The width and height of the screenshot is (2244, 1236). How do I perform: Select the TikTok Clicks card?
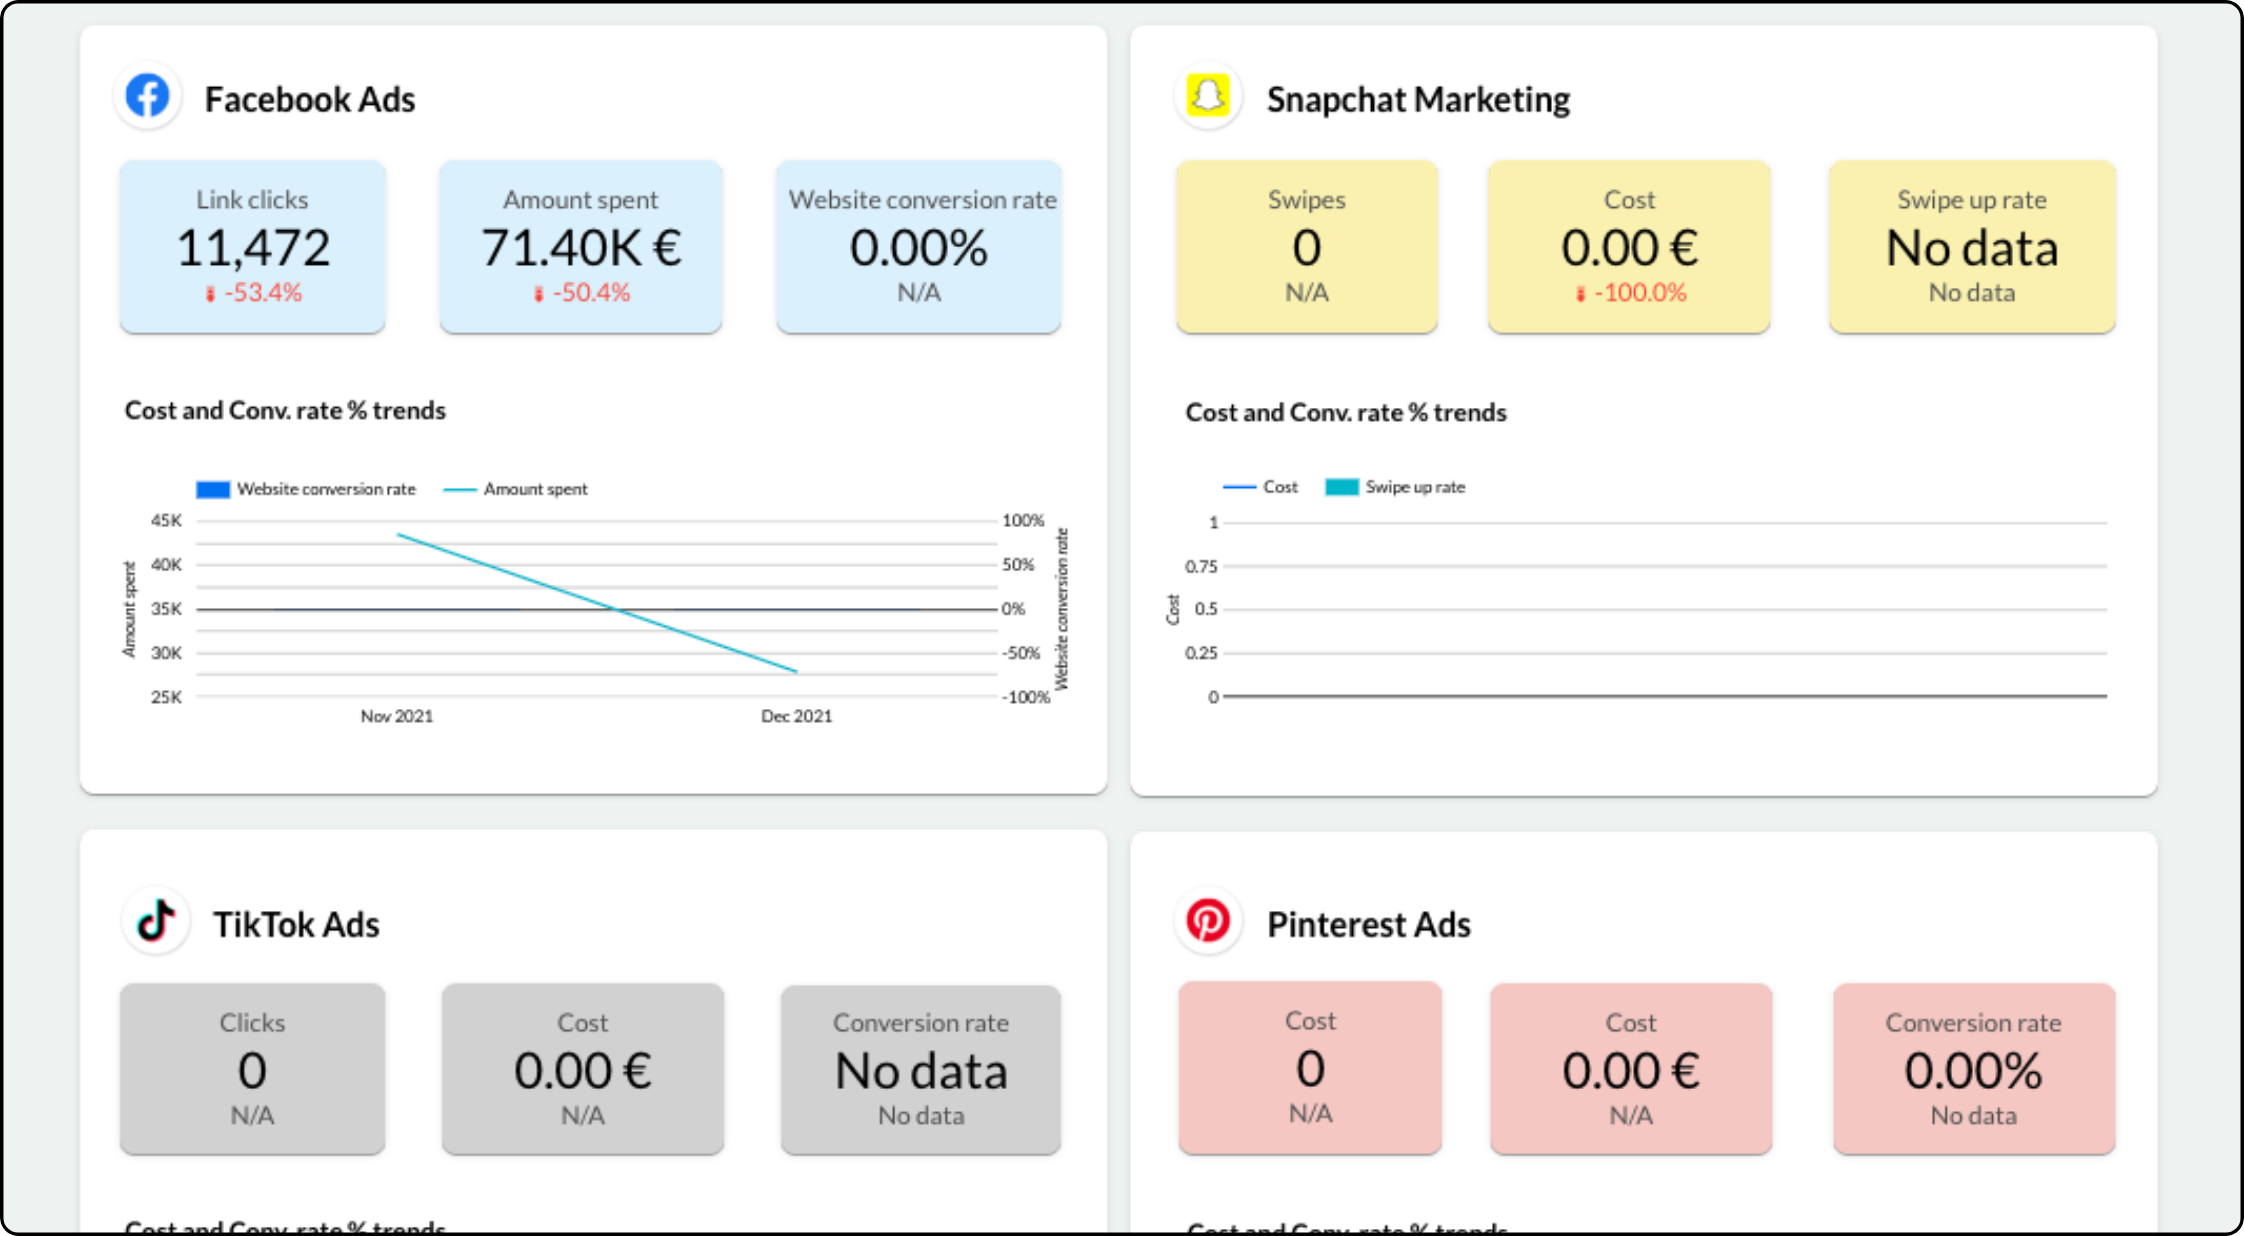coord(252,1068)
